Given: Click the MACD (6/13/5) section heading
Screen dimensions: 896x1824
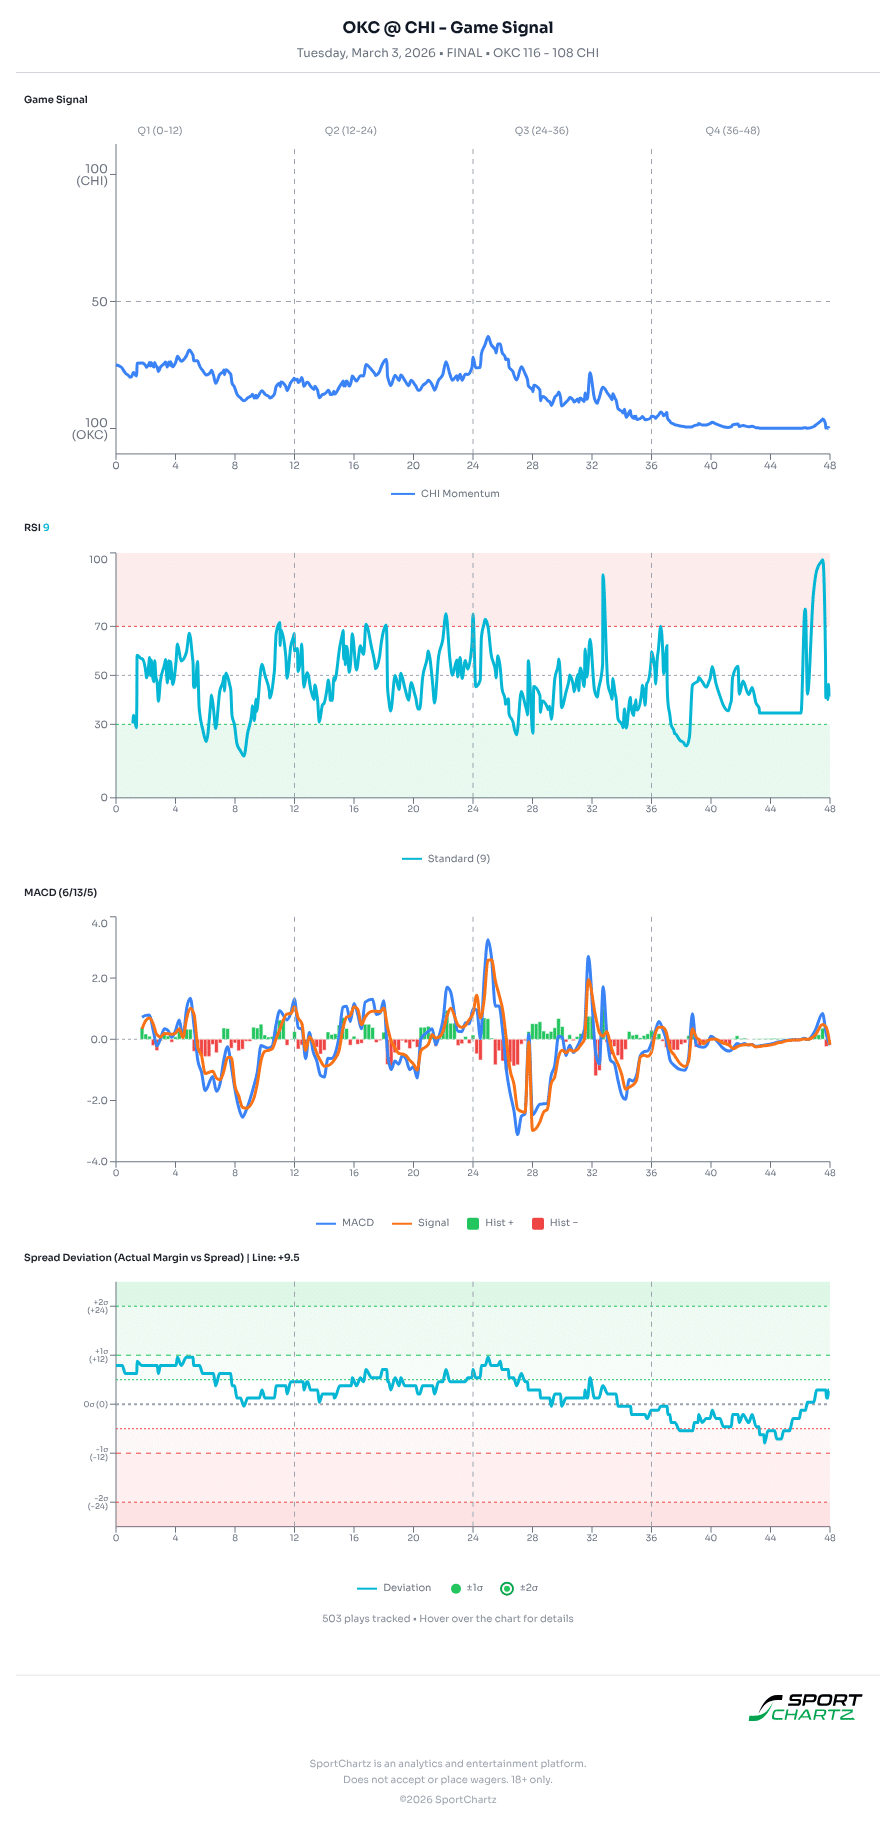Looking at the screenshot, I should (60, 892).
